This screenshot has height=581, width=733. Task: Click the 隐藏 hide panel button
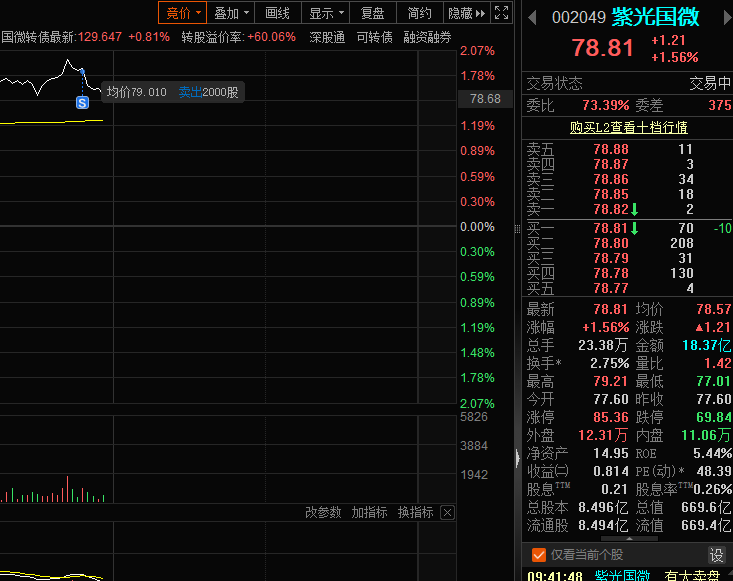point(466,13)
